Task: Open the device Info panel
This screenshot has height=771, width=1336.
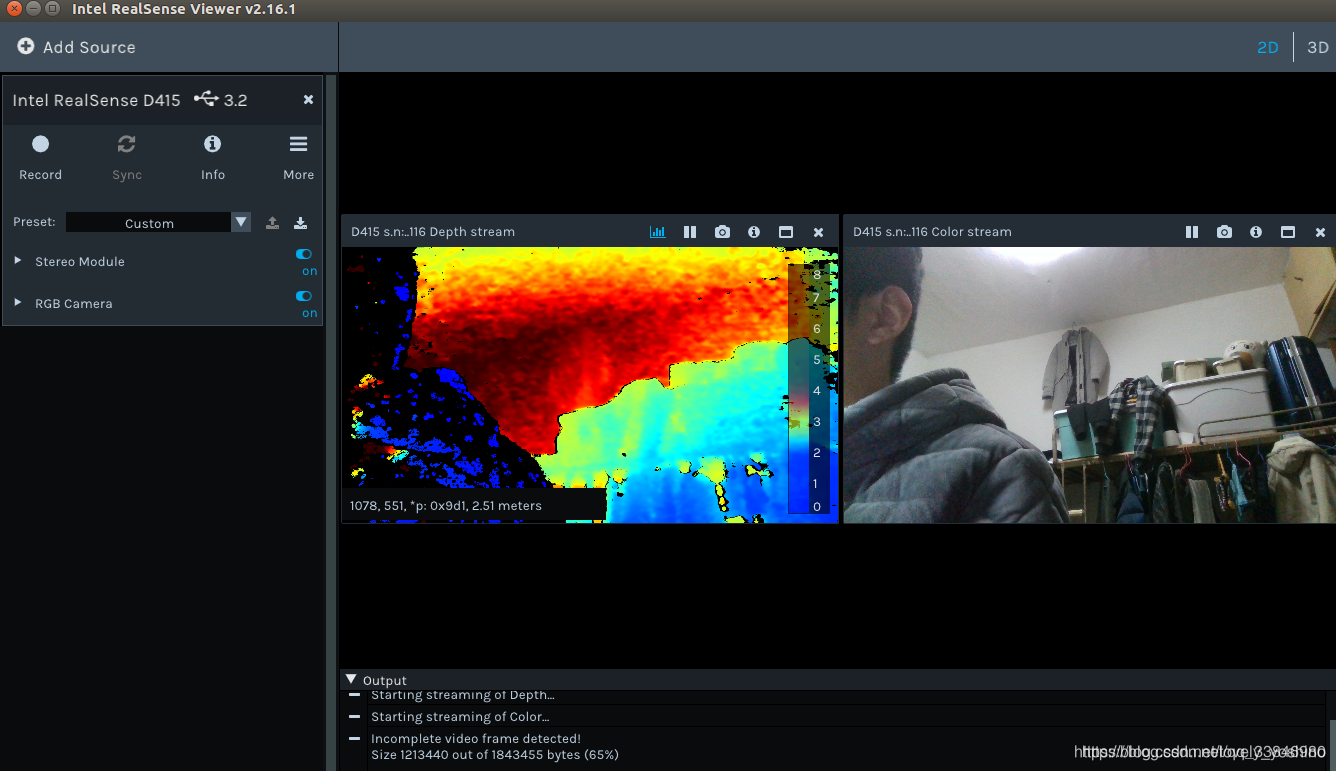Action: 213,159
